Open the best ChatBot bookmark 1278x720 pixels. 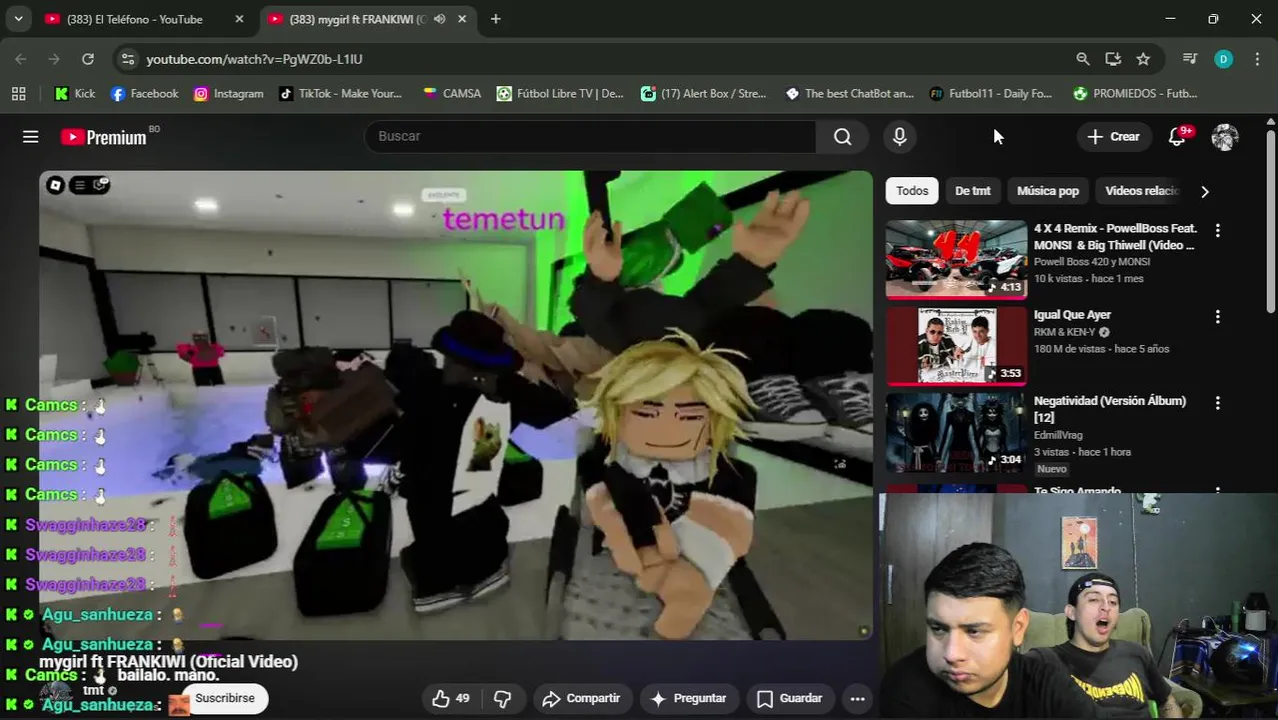click(849, 93)
